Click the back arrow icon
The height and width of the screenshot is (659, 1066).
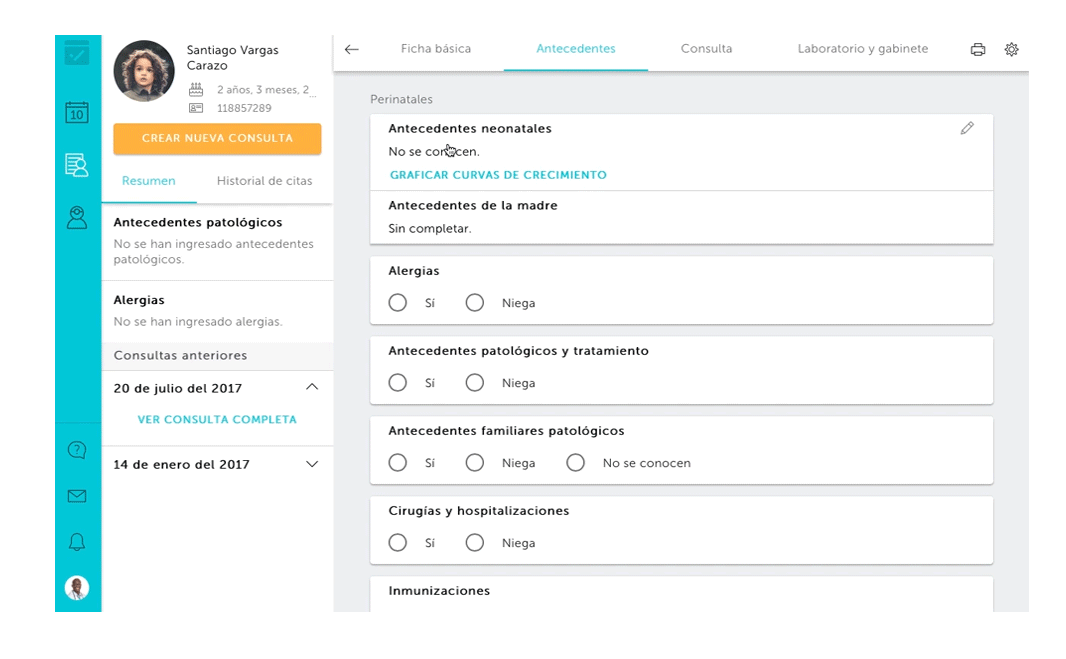pos(351,49)
